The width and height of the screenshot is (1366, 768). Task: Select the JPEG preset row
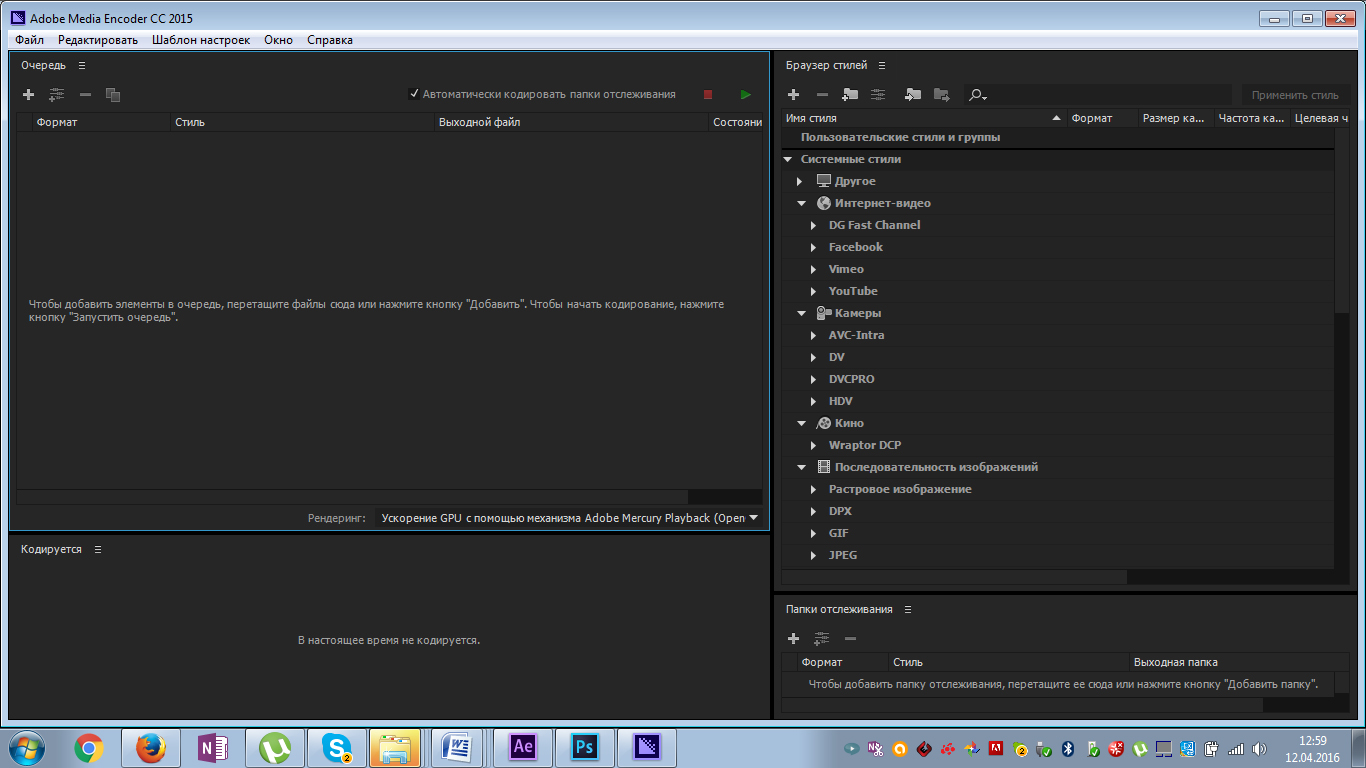pyautogui.click(x=1058, y=555)
